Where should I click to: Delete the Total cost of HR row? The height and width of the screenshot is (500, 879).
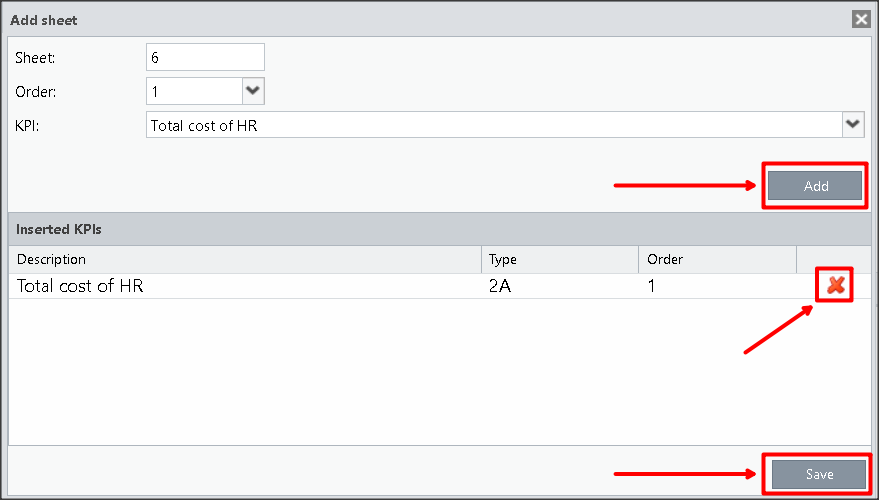click(835, 286)
